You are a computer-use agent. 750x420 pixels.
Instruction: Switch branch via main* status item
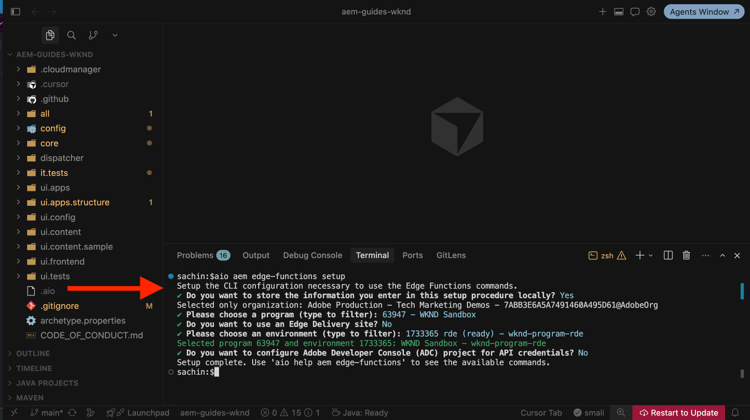(x=46, y=413)
